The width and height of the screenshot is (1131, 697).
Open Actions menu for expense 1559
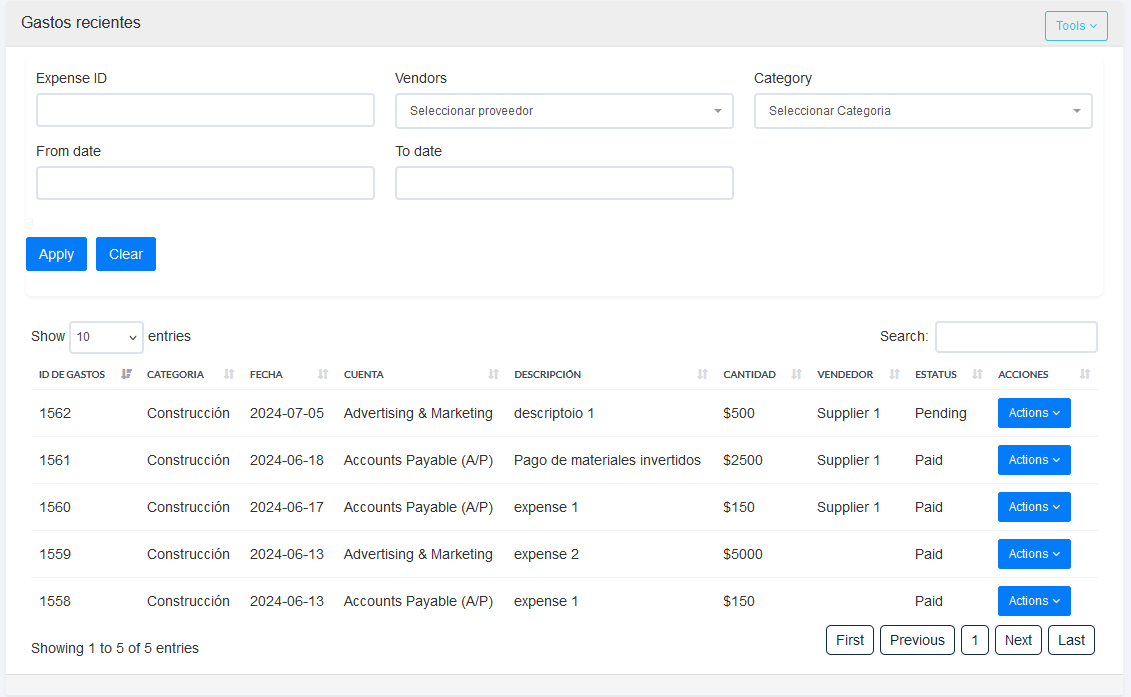pos(1034,554)
